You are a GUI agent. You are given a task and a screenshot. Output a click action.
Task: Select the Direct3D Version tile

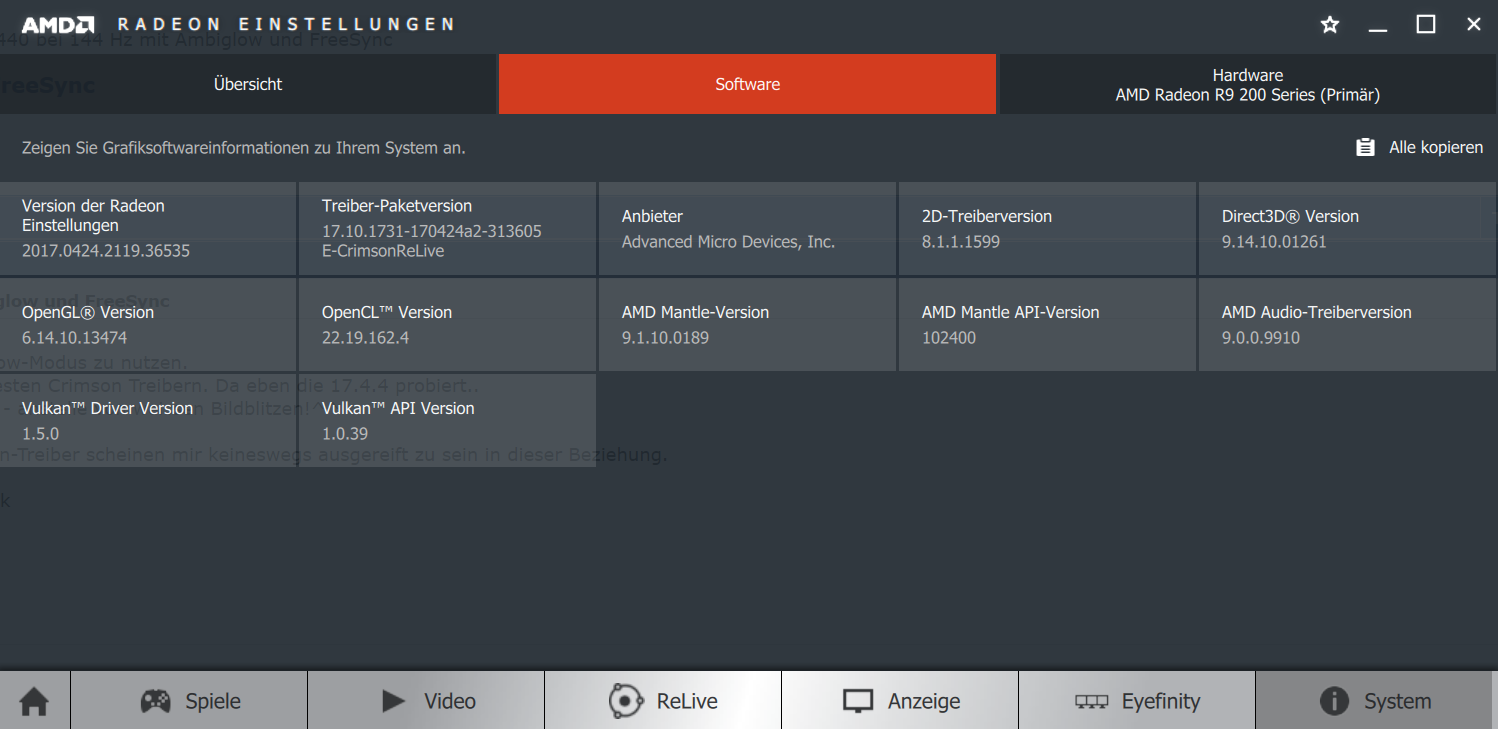(x=1348, y=228)
